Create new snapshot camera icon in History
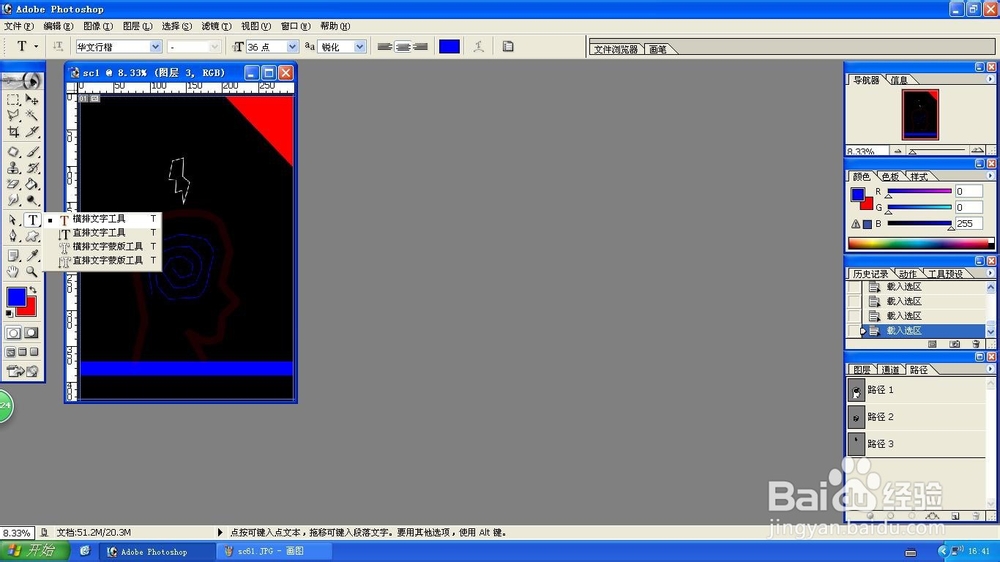The height and width of the screenshot is (562, 1000). 955,344
